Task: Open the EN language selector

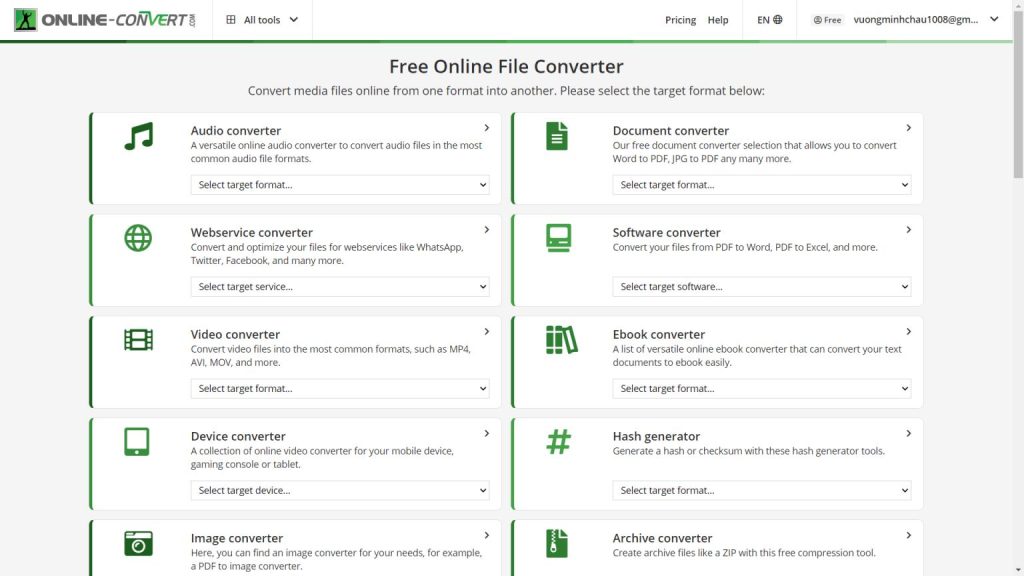Action: tap(769, 20)
